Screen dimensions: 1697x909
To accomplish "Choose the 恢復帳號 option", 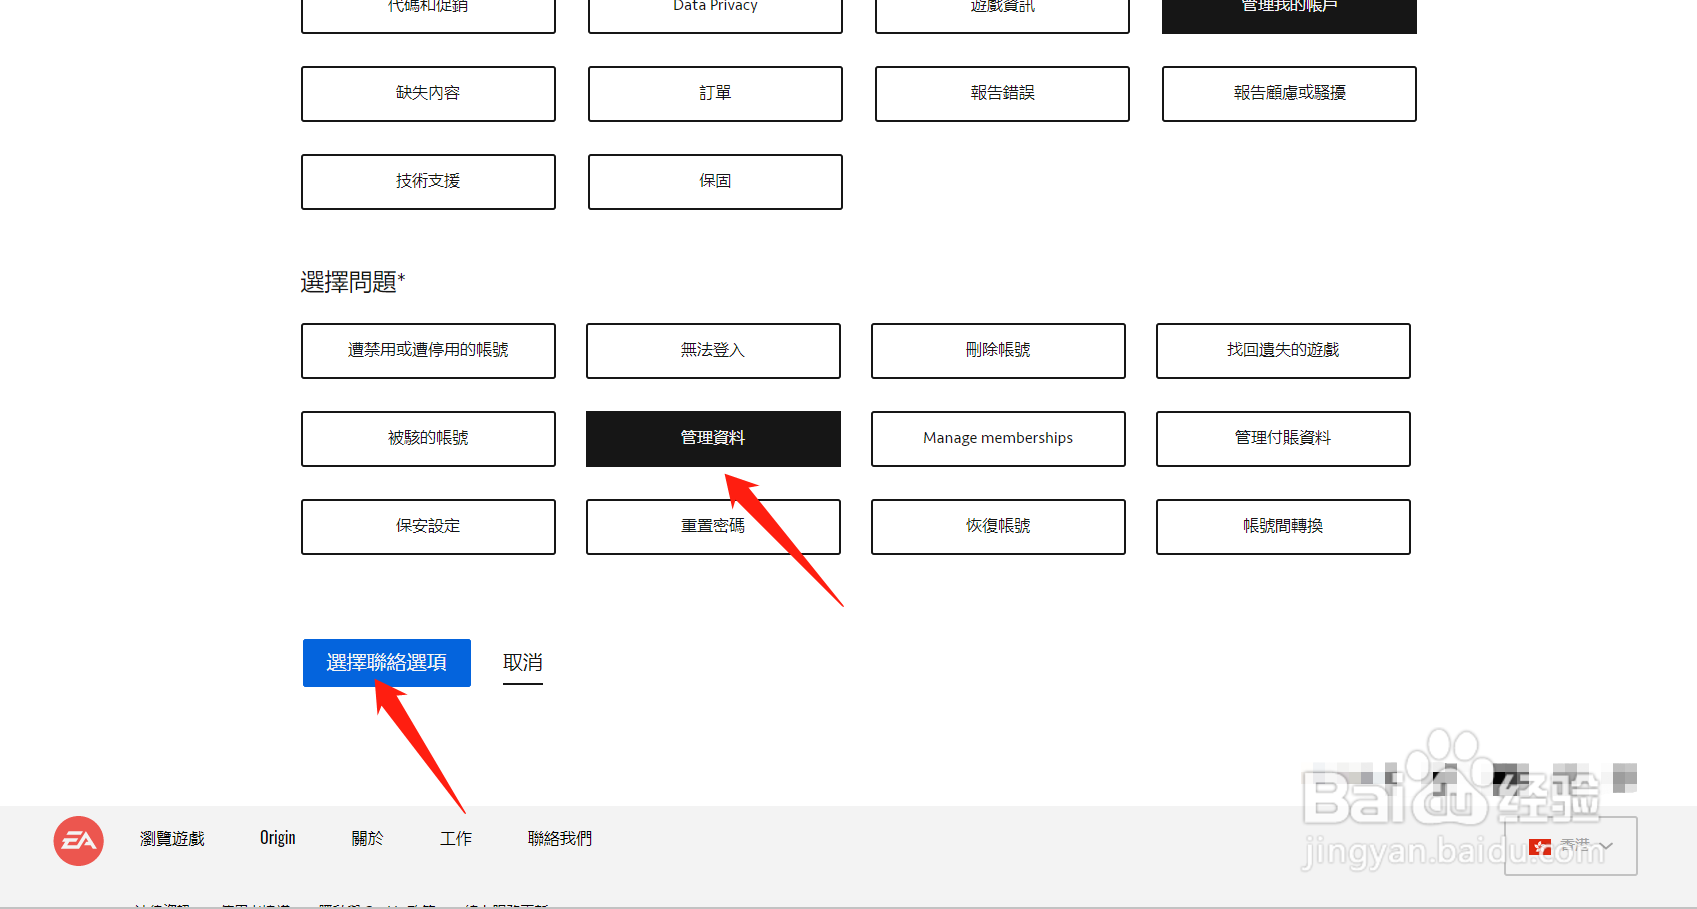I will [997, 526].
